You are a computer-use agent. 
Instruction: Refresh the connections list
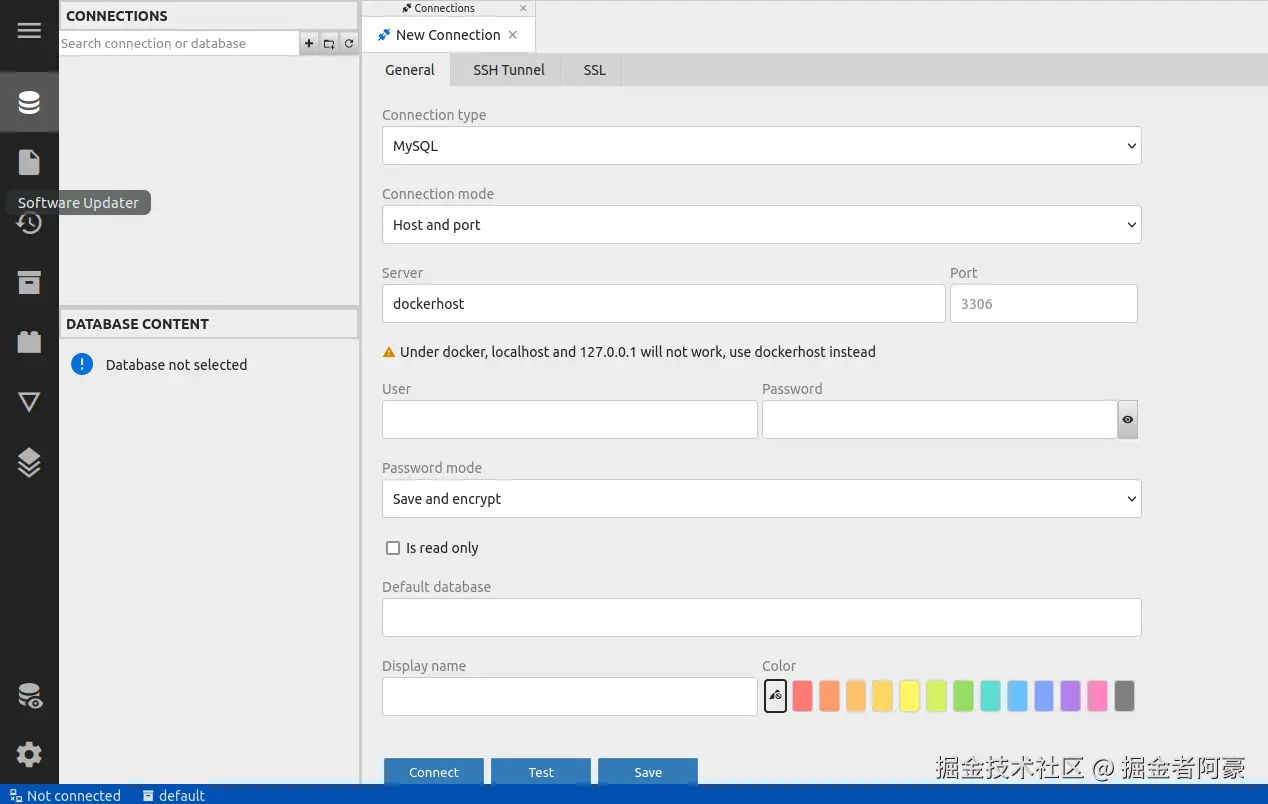click(349, 43)
